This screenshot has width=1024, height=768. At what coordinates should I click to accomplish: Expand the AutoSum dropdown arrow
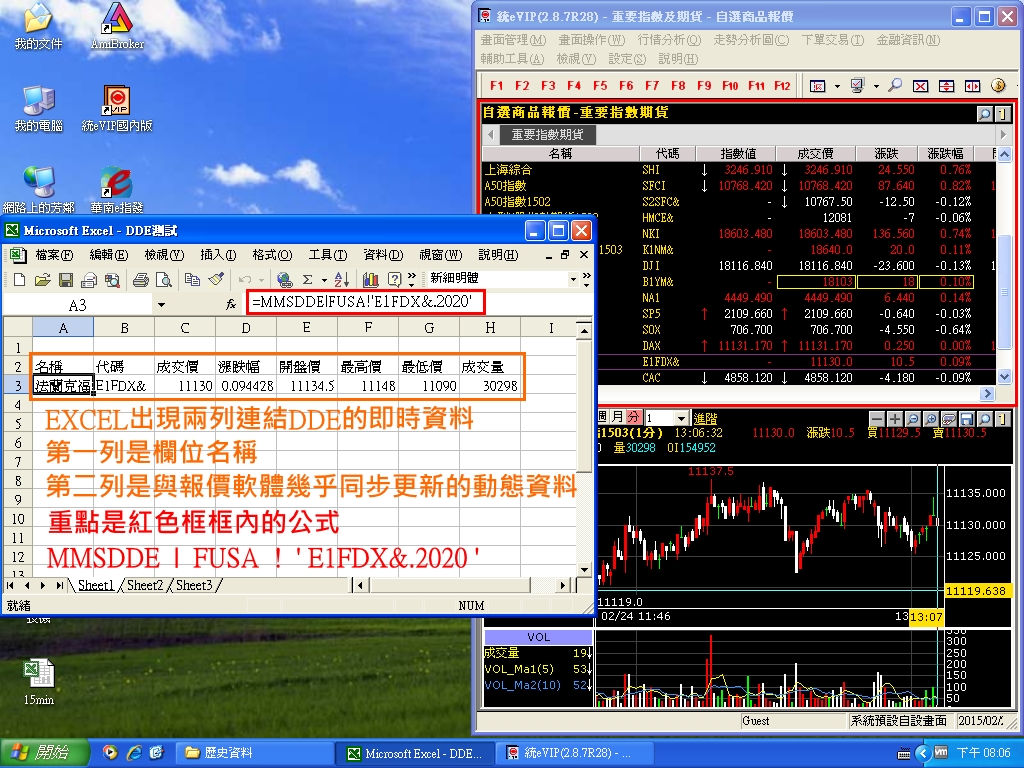tap(324, 280)
